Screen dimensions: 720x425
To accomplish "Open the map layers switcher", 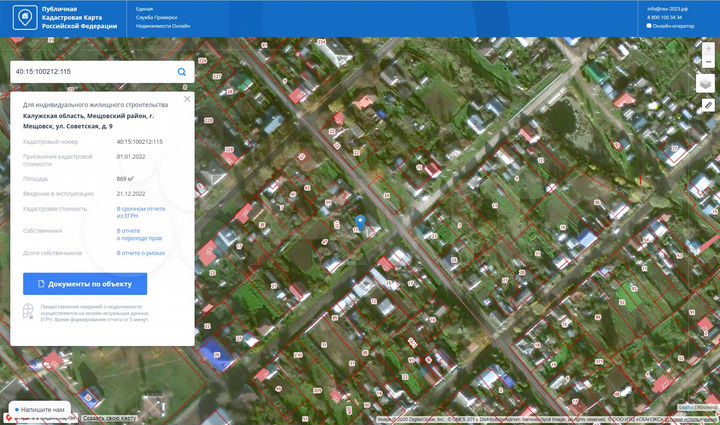I will (x=707, y=83).
